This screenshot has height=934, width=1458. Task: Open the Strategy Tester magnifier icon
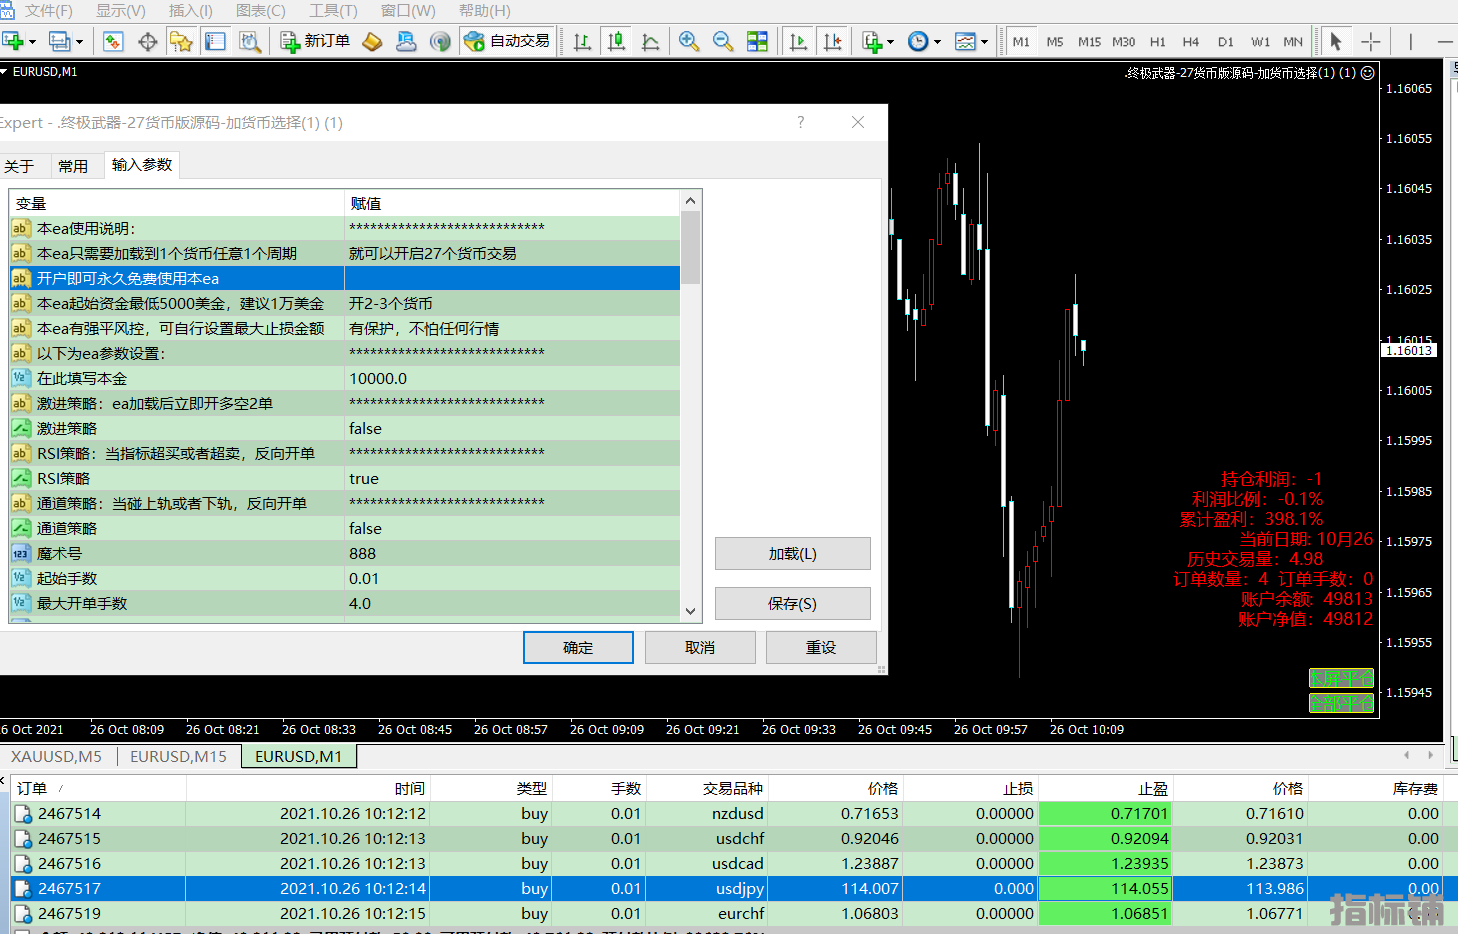(x=250, y=41)
